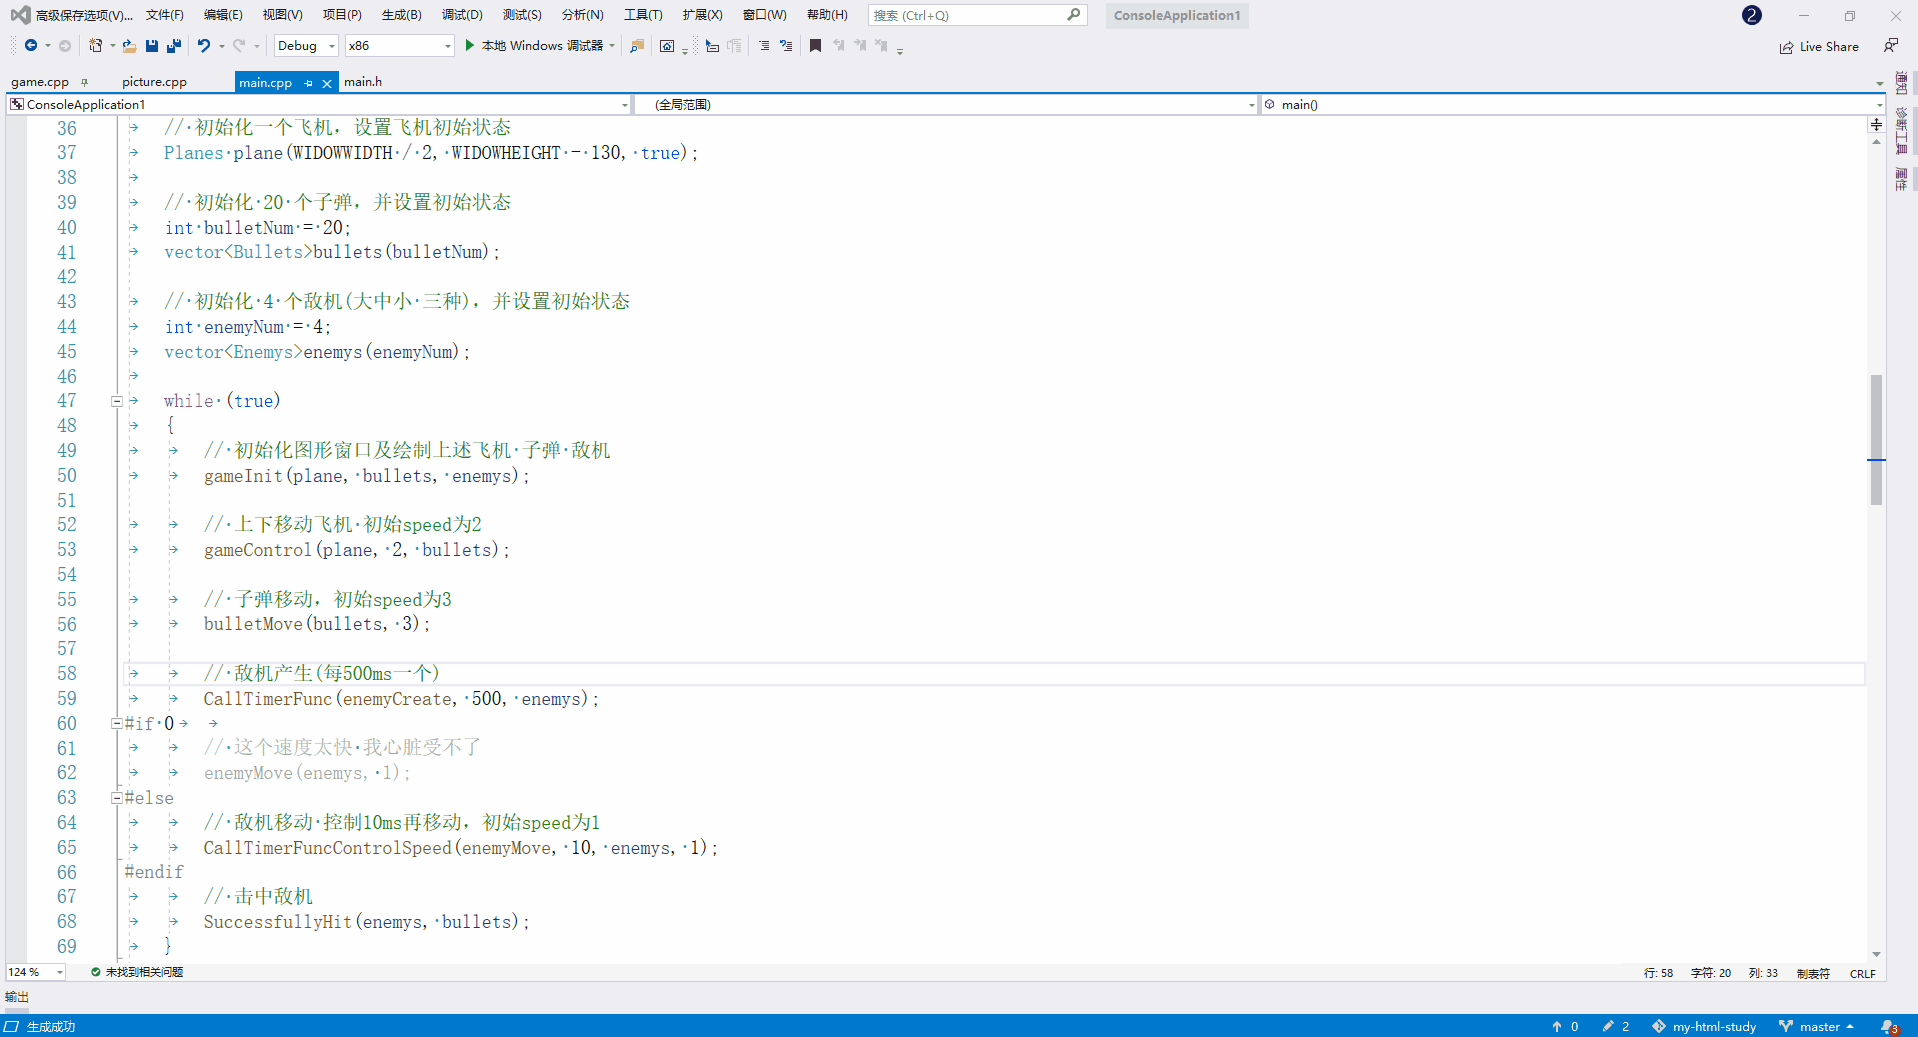Open the Edit menu 编辑(E)
Screen dimensions: 1918x1037
click(223, 15)
